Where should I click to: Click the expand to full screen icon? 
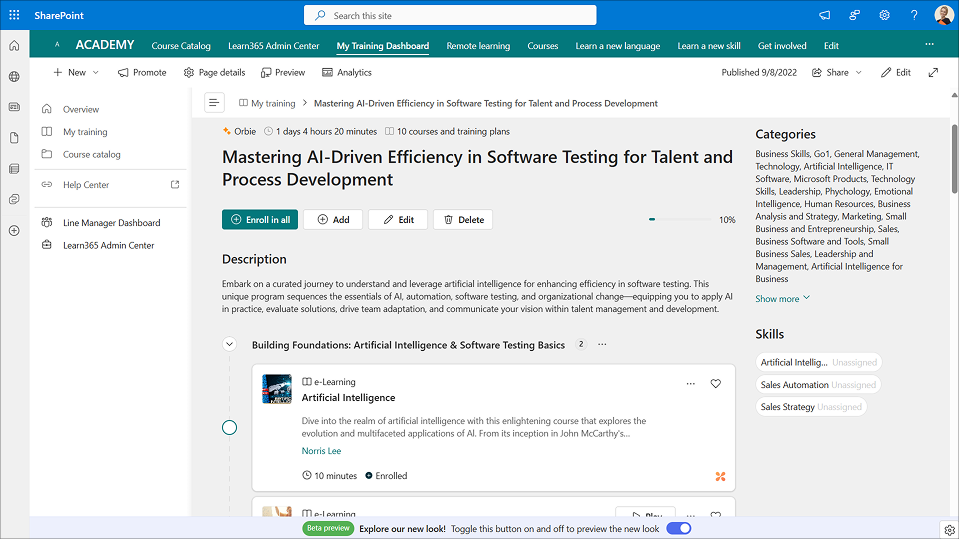coord(933,72)
